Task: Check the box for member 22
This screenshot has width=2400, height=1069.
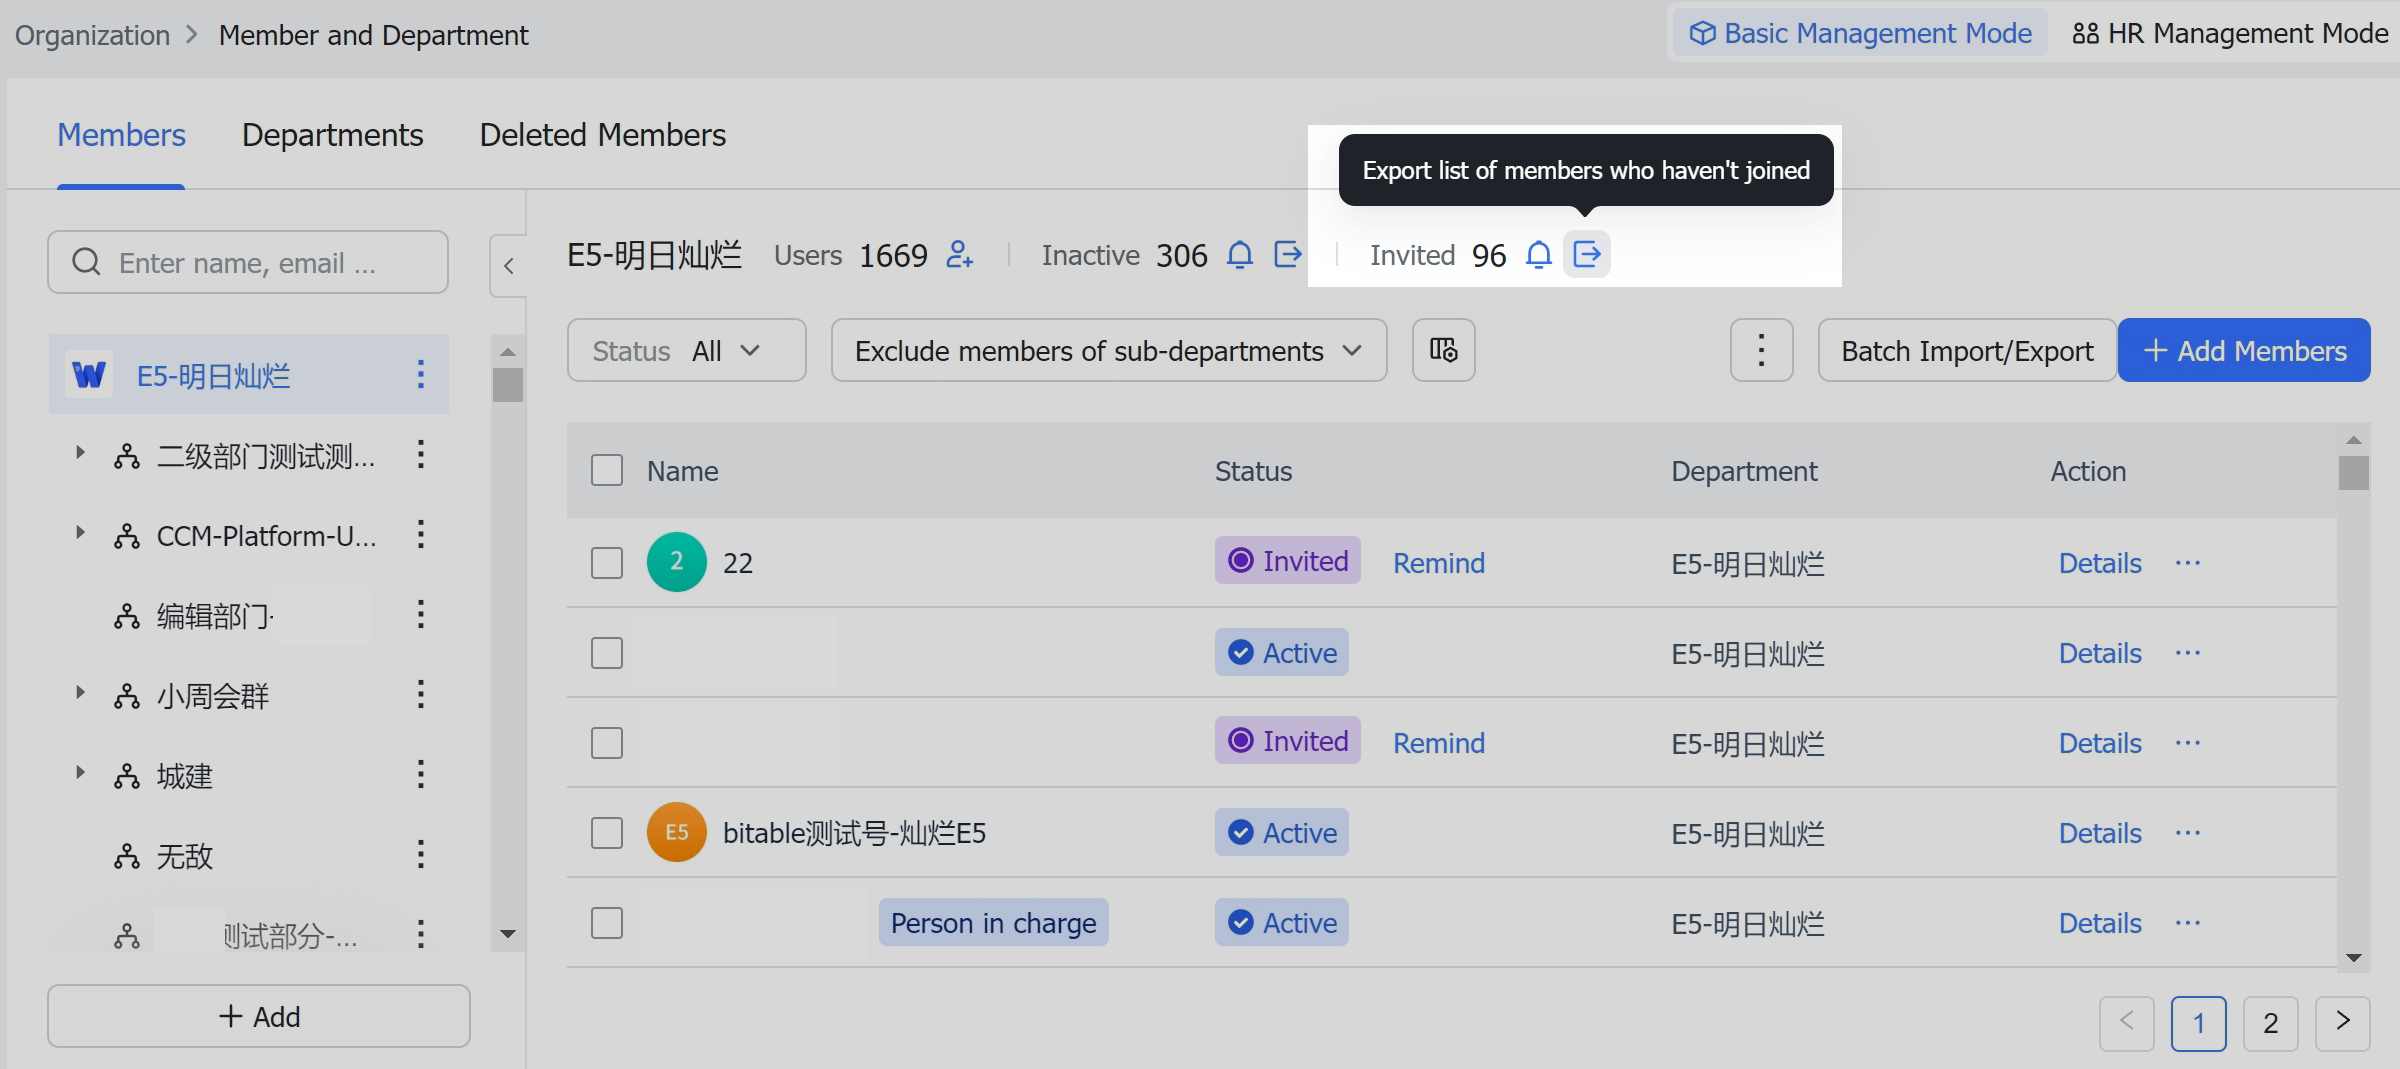Action: (607, 563)
